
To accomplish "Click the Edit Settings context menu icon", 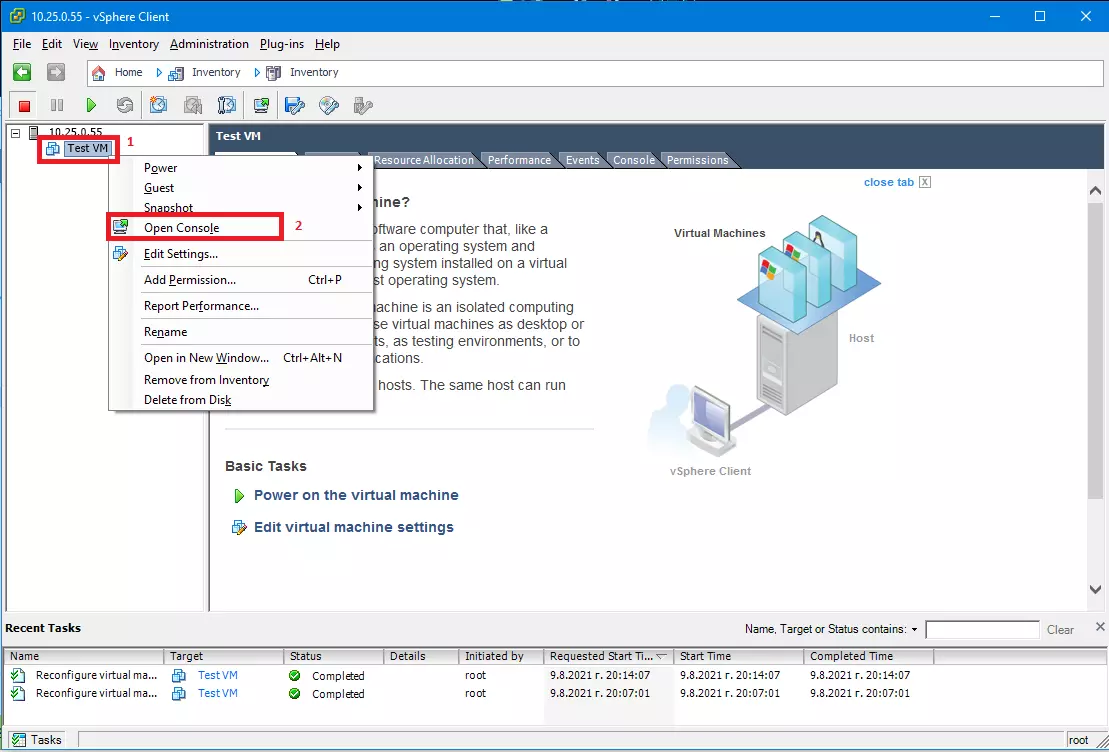I will tap(120, 253).
